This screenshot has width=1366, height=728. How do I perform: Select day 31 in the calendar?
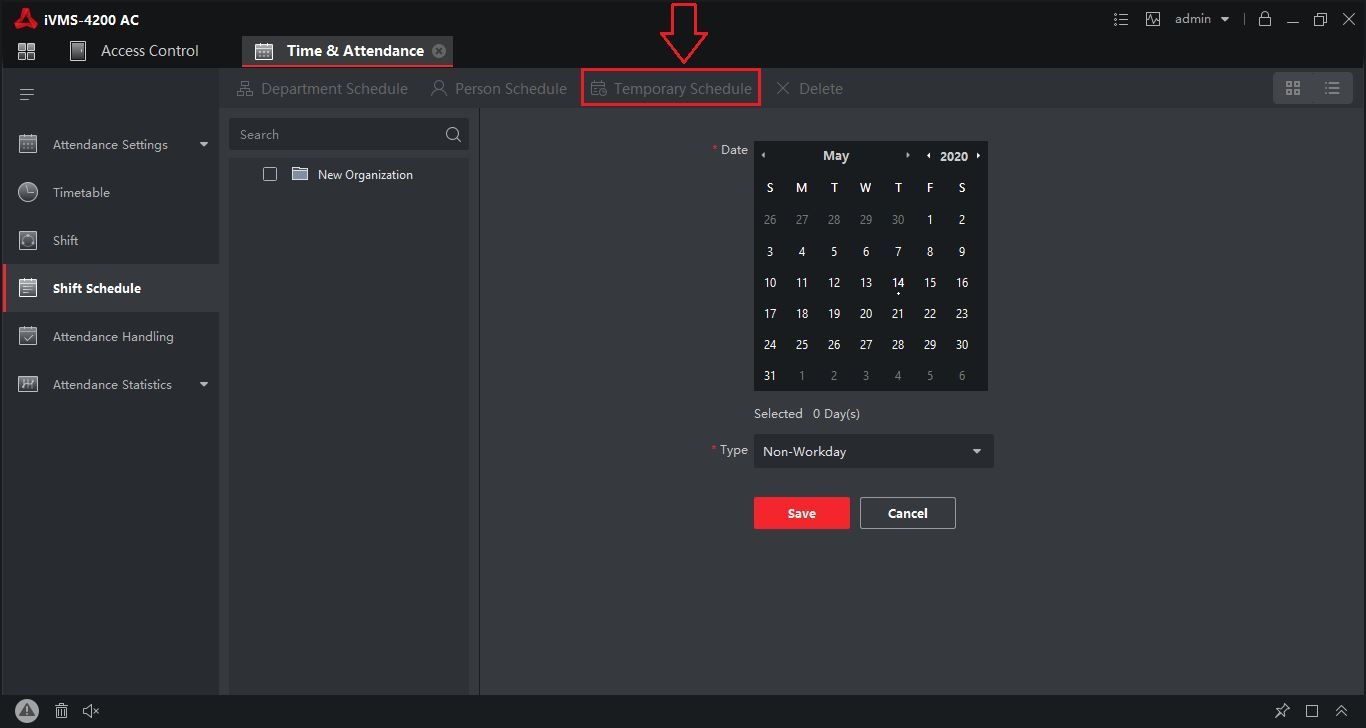tap(770, 376)
